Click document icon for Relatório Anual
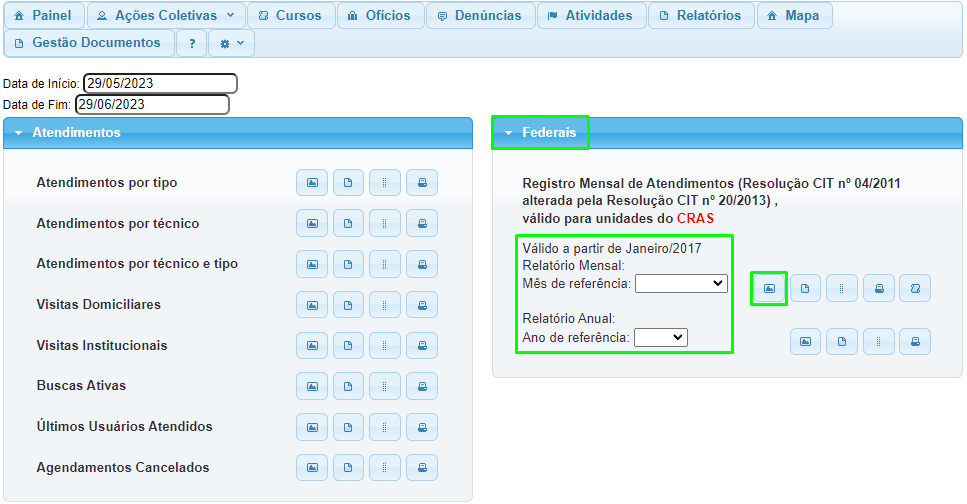The height and width of the screenshot is (504, 967). (842, 342)
